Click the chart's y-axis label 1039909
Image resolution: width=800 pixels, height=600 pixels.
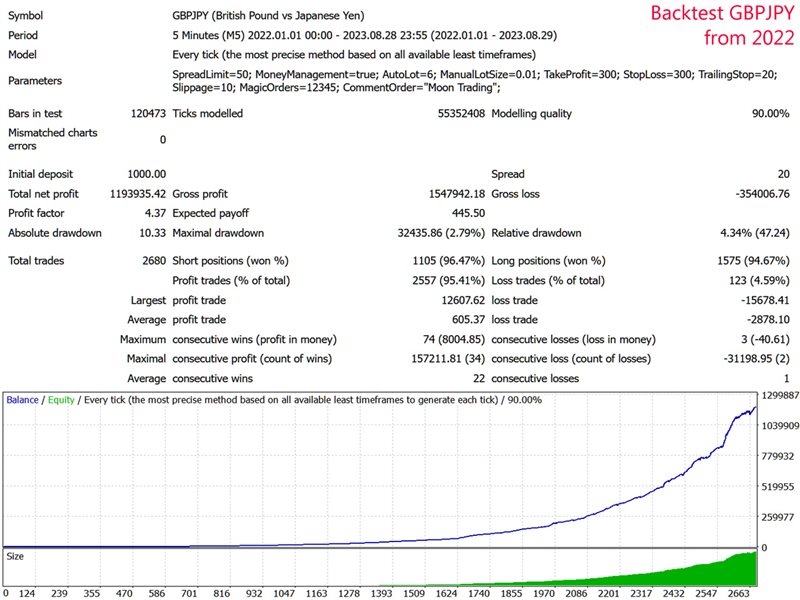click(x=780, y=426)
